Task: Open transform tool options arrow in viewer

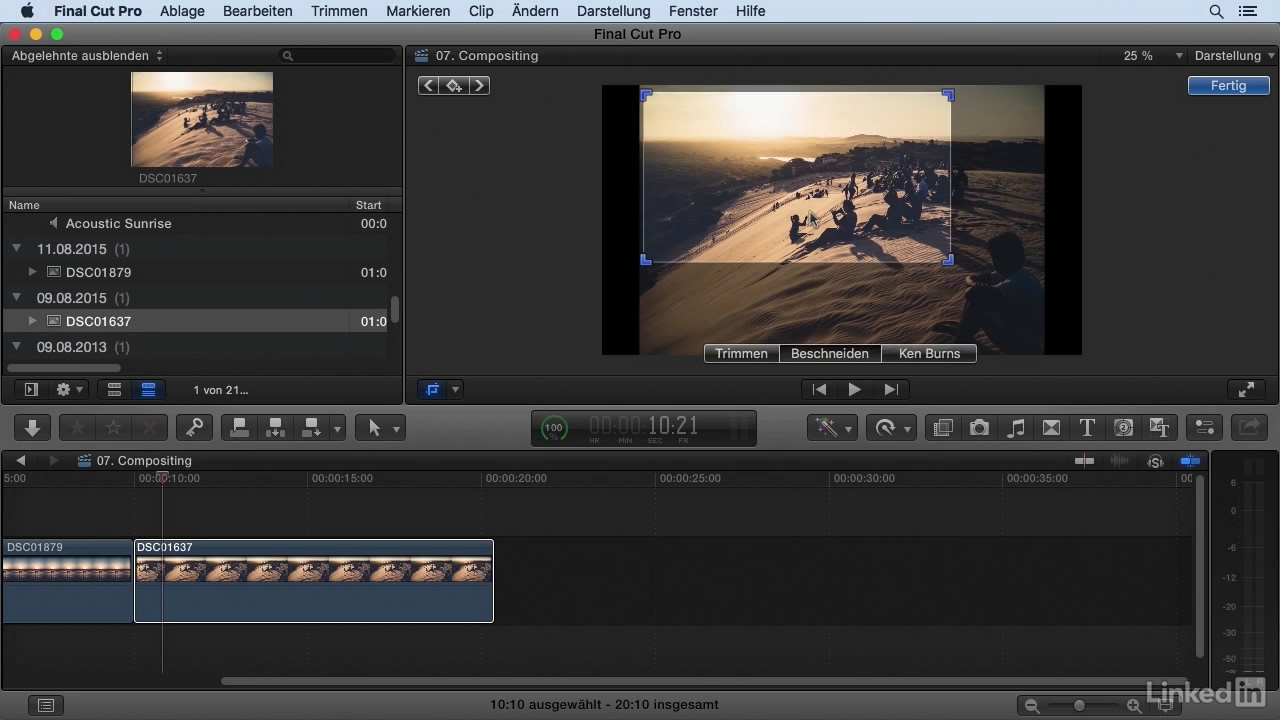Action: (x=456, y=389)
